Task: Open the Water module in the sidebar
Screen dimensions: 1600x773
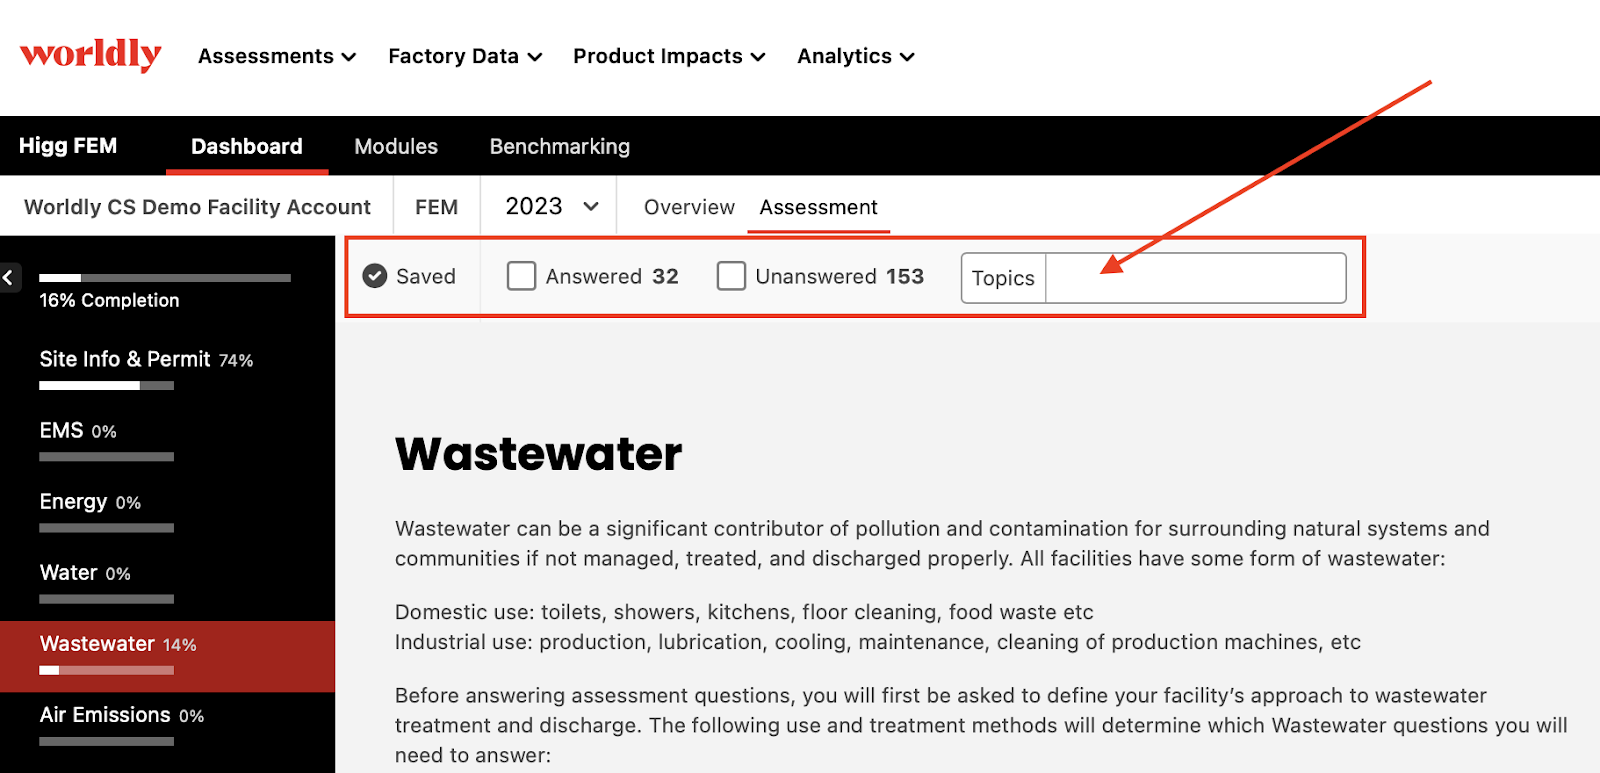Action: coord(70,572)
